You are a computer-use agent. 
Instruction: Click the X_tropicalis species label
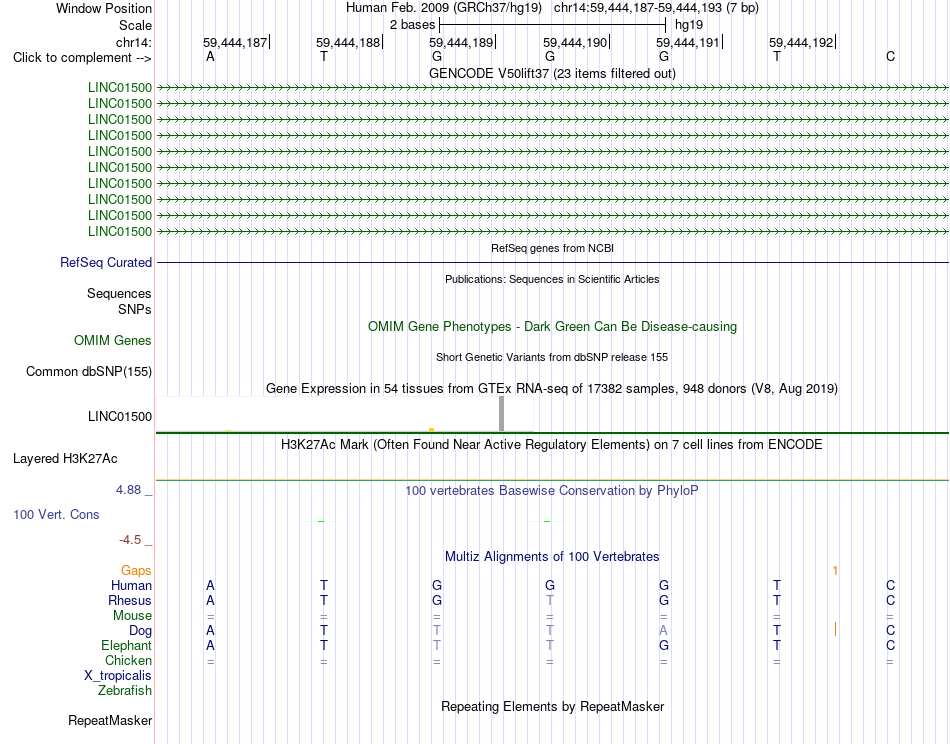pyautogui.click(x=118, y=676)
